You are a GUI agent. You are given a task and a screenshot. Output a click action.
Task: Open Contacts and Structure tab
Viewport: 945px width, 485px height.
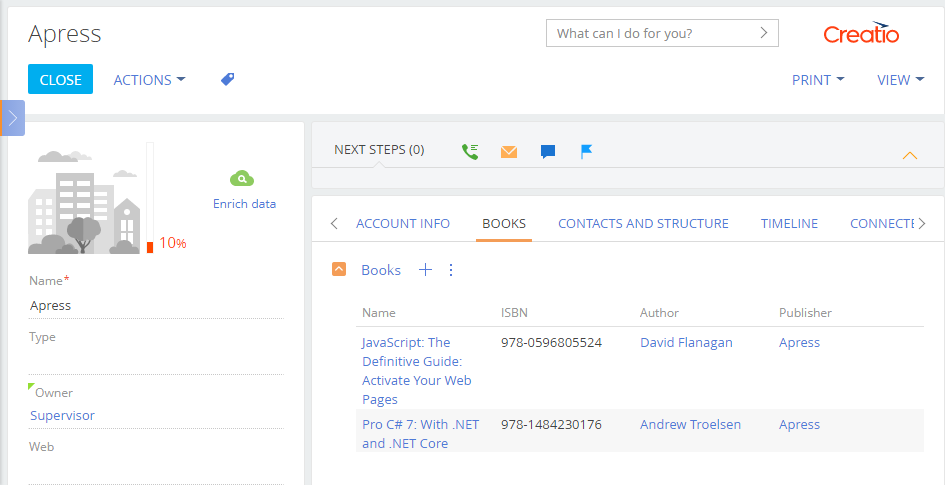point(643,224)
